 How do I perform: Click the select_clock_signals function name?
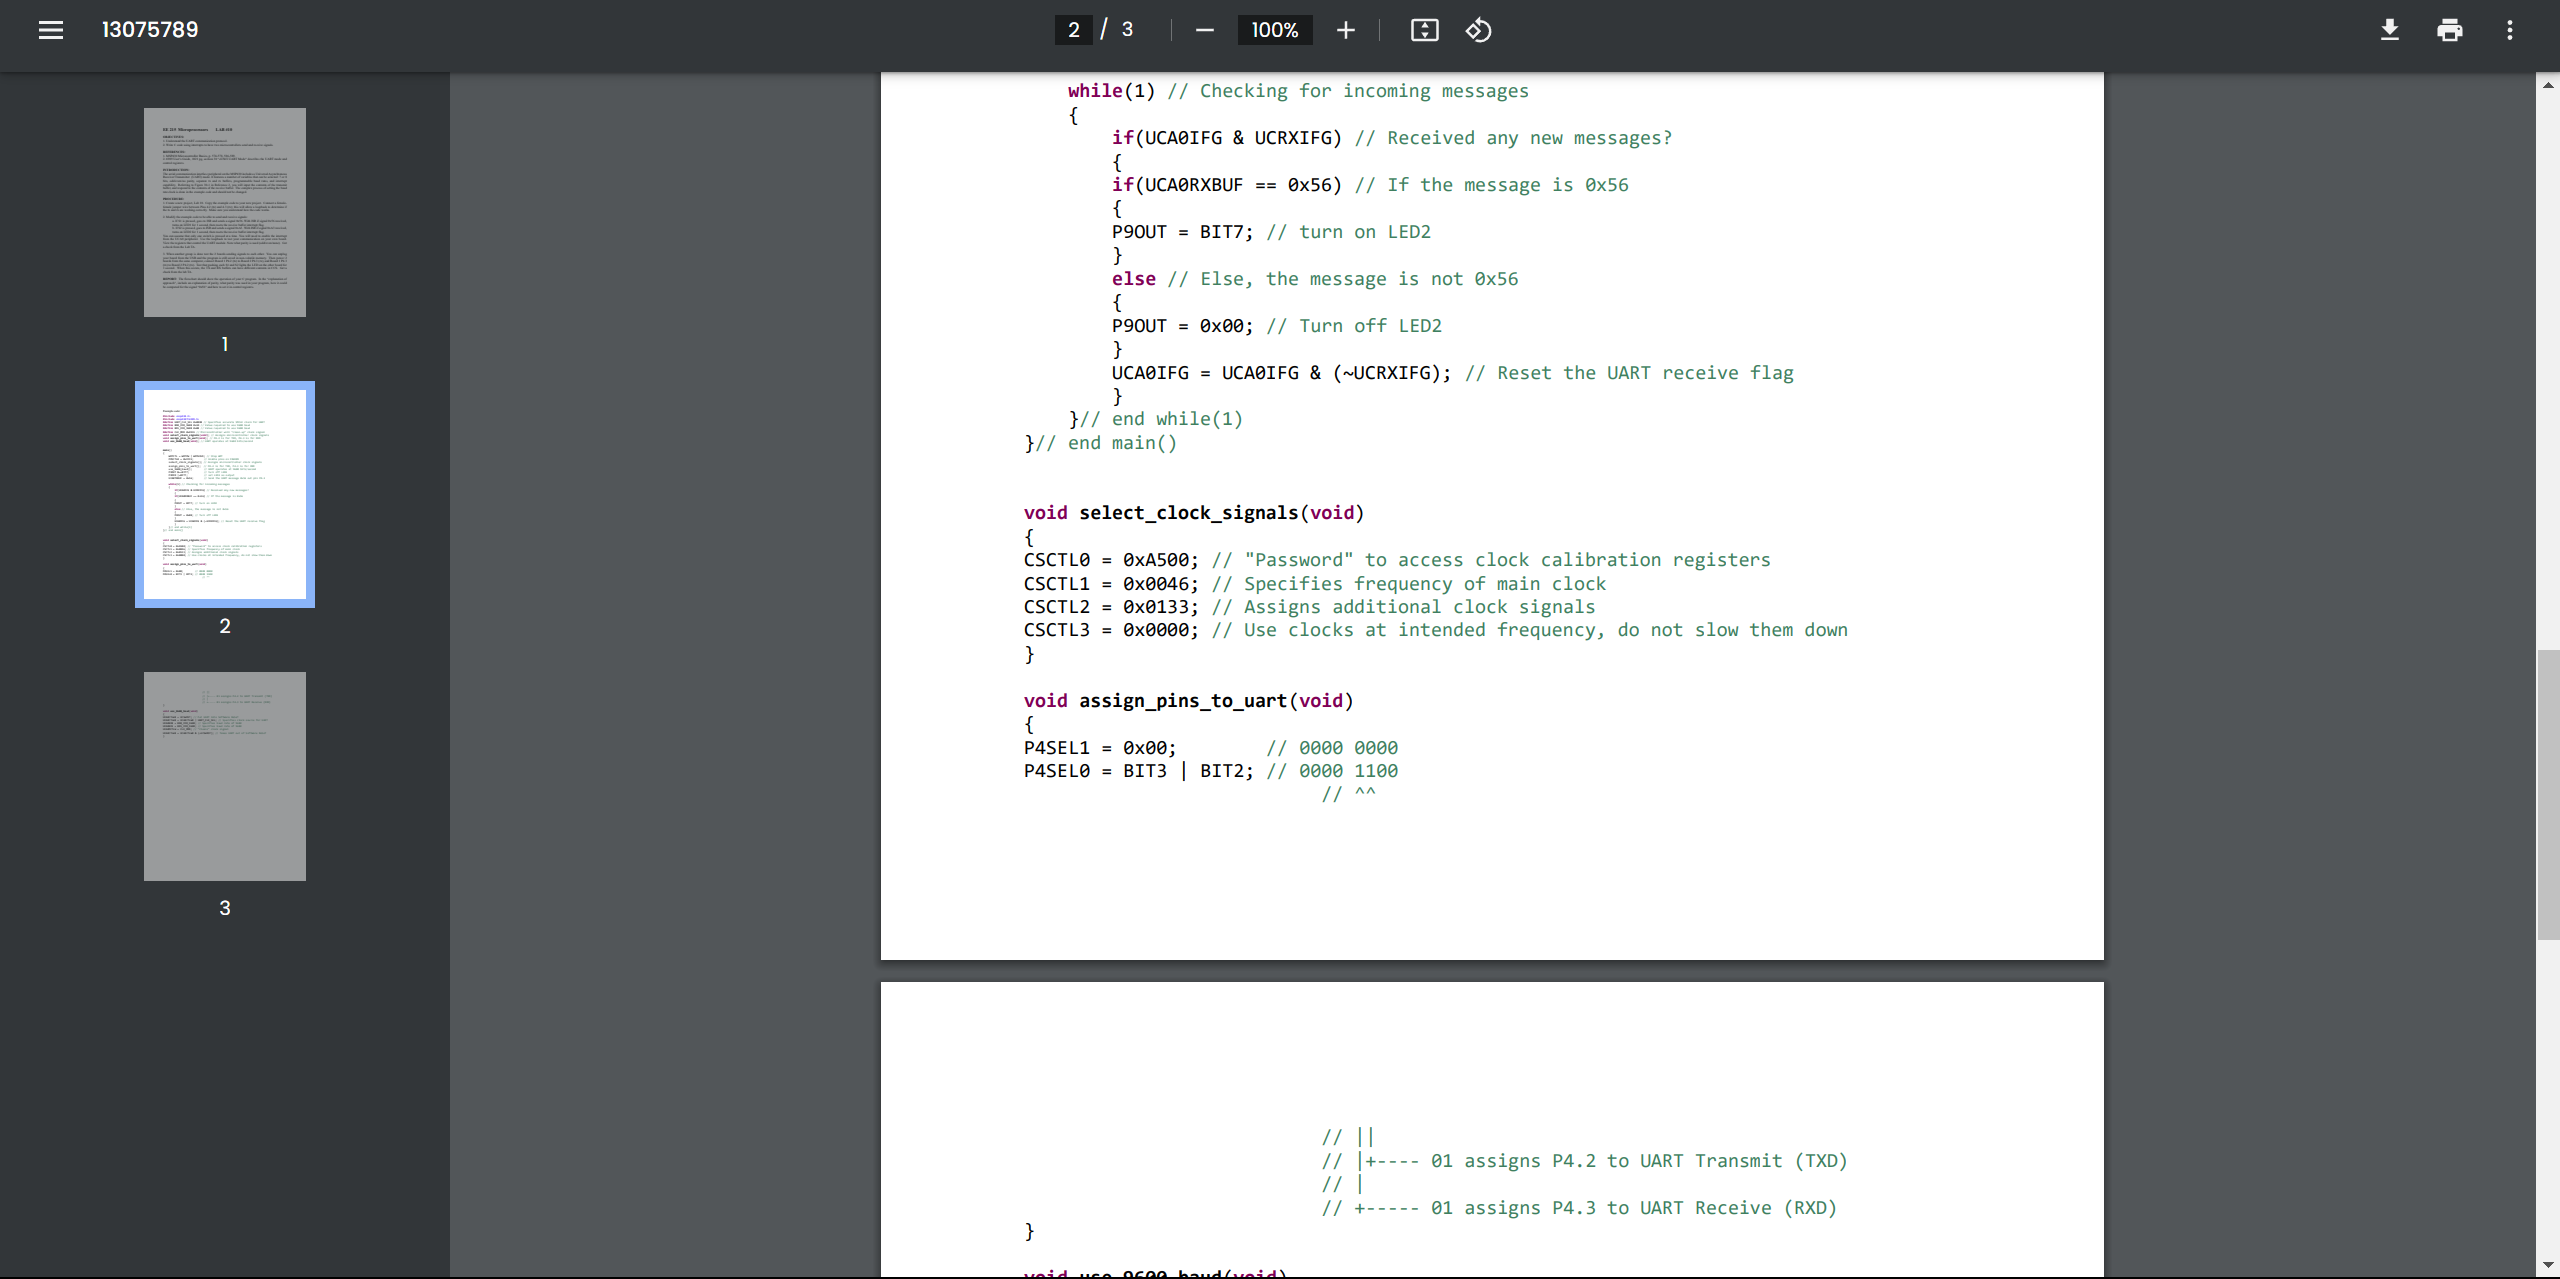pos(1188,513)
